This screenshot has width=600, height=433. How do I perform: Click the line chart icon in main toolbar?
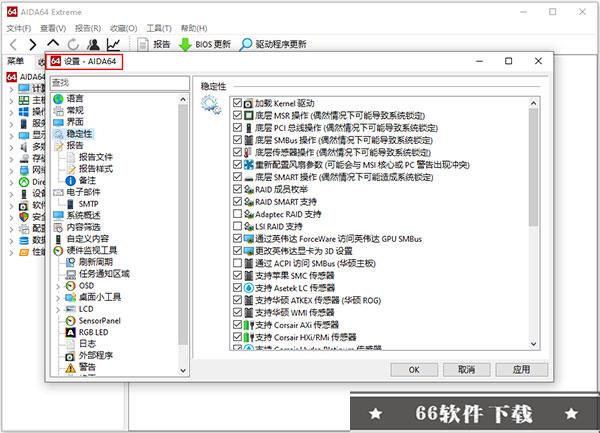114,45
